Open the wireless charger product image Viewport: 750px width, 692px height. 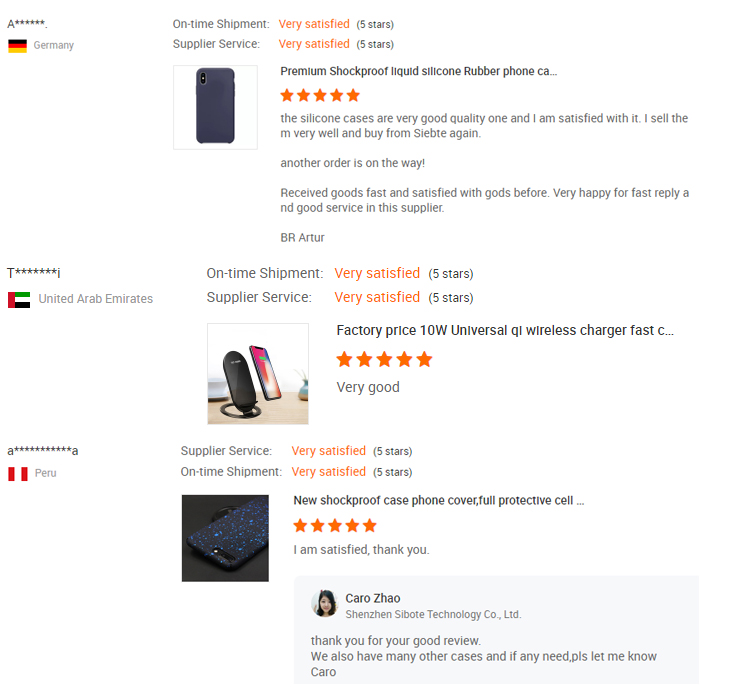pyautogui.click(x=258, y=374)
